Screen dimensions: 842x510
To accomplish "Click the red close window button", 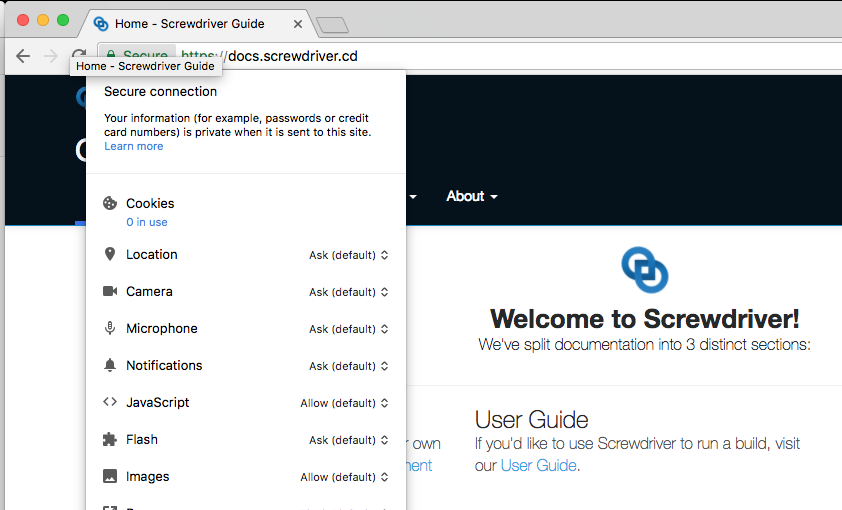I will [x=23, y=20].
